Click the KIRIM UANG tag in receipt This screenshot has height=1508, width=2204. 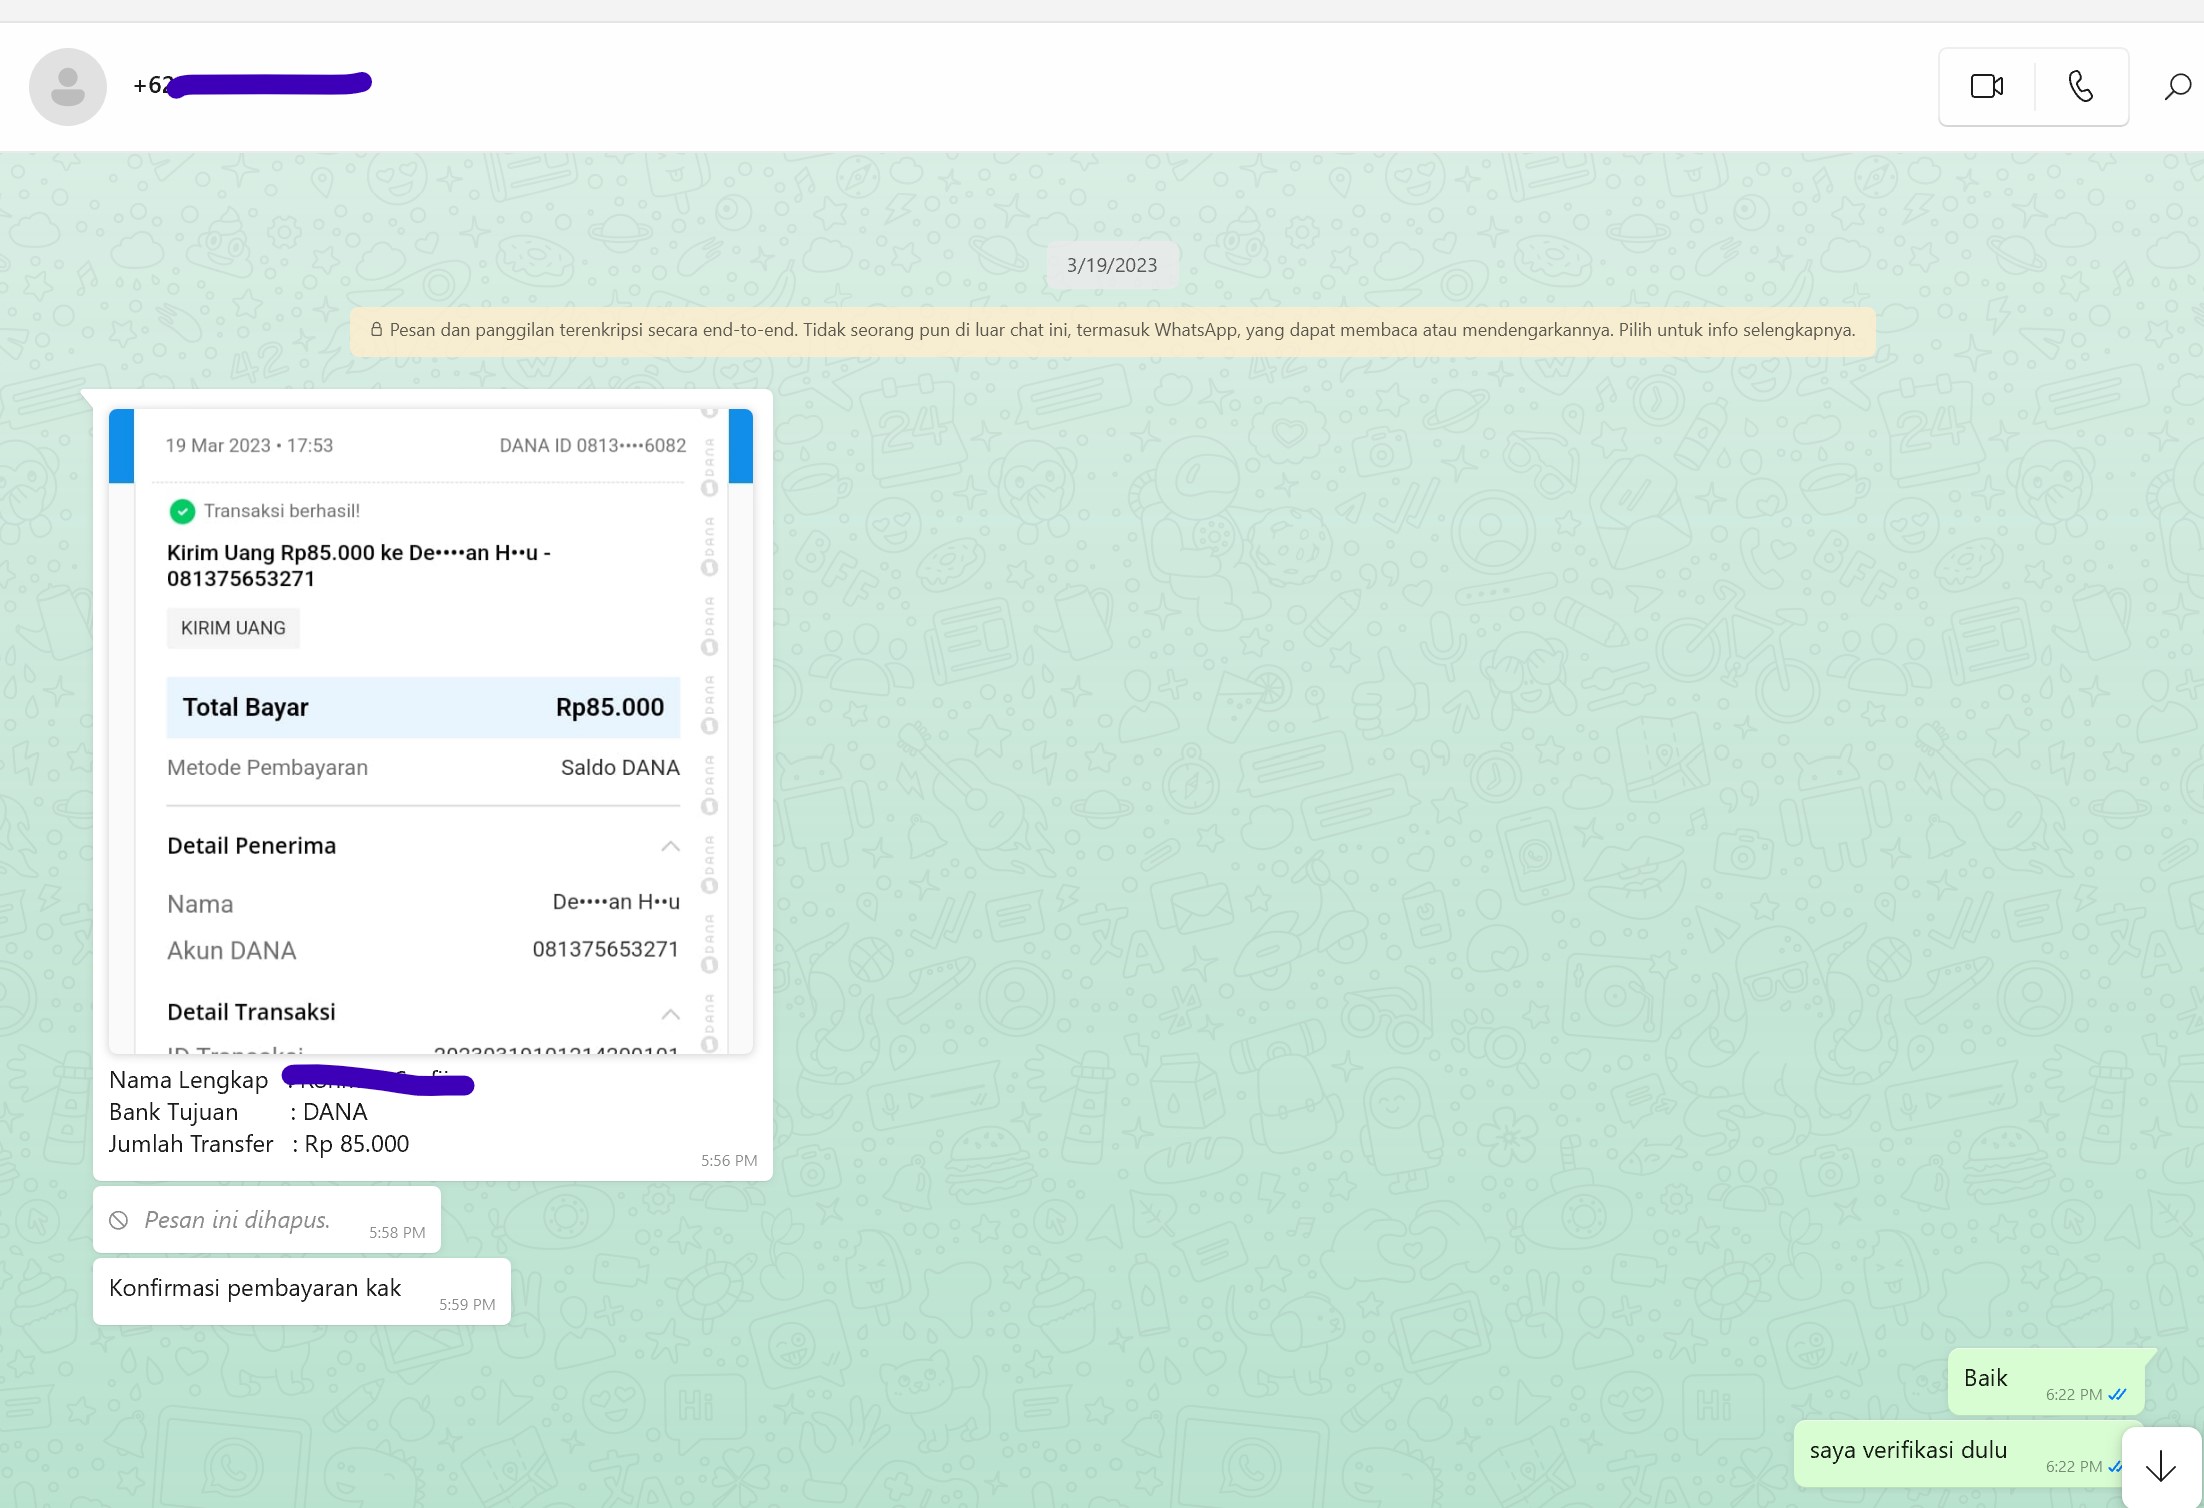click(233, 628)
